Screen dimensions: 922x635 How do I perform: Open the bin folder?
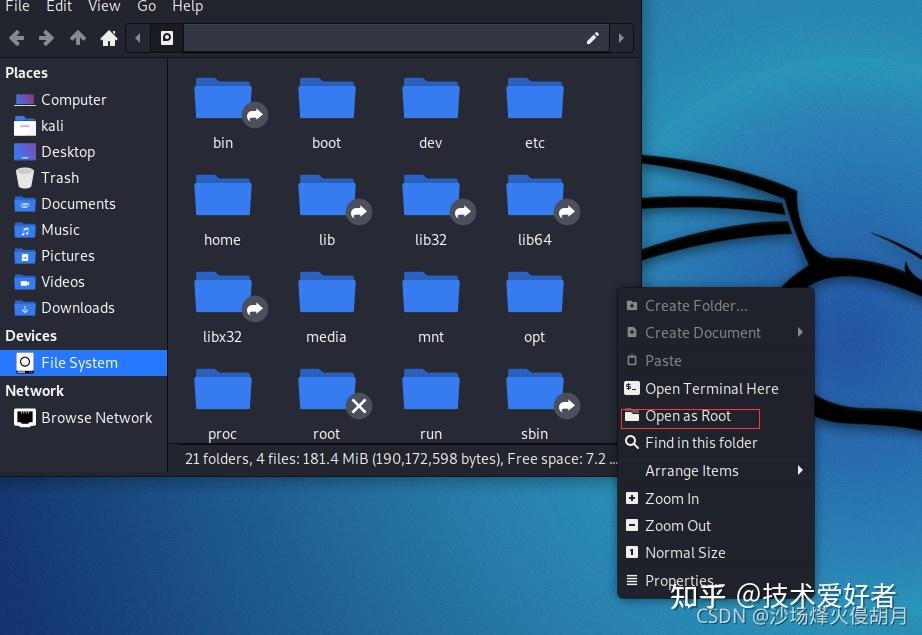click(x=223, y=113)
